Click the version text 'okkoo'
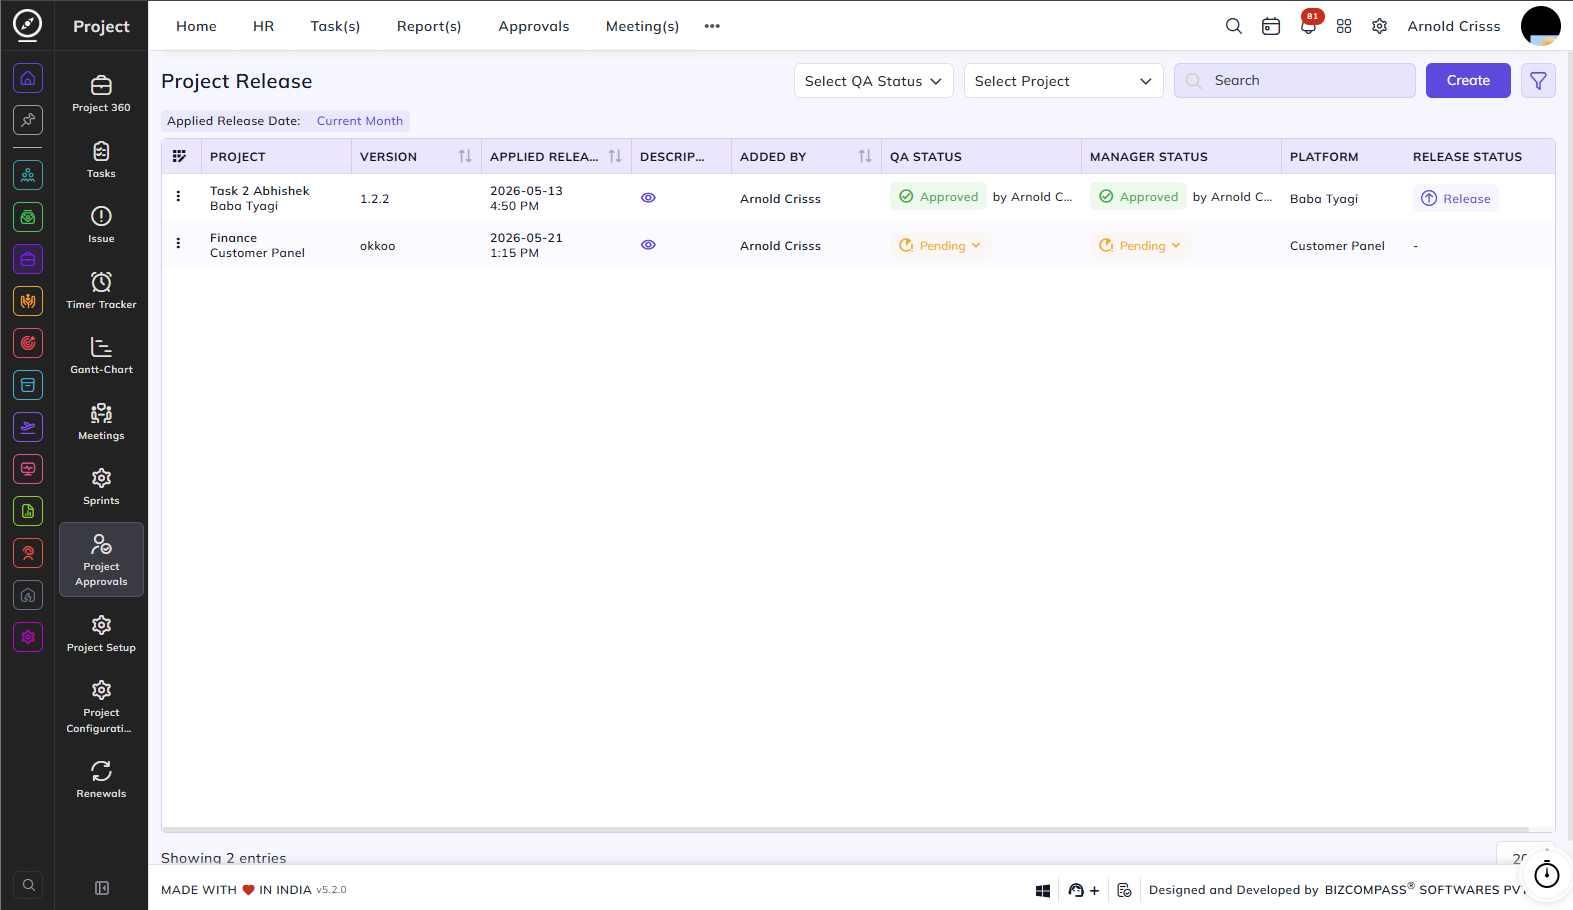 coord(378,246)
